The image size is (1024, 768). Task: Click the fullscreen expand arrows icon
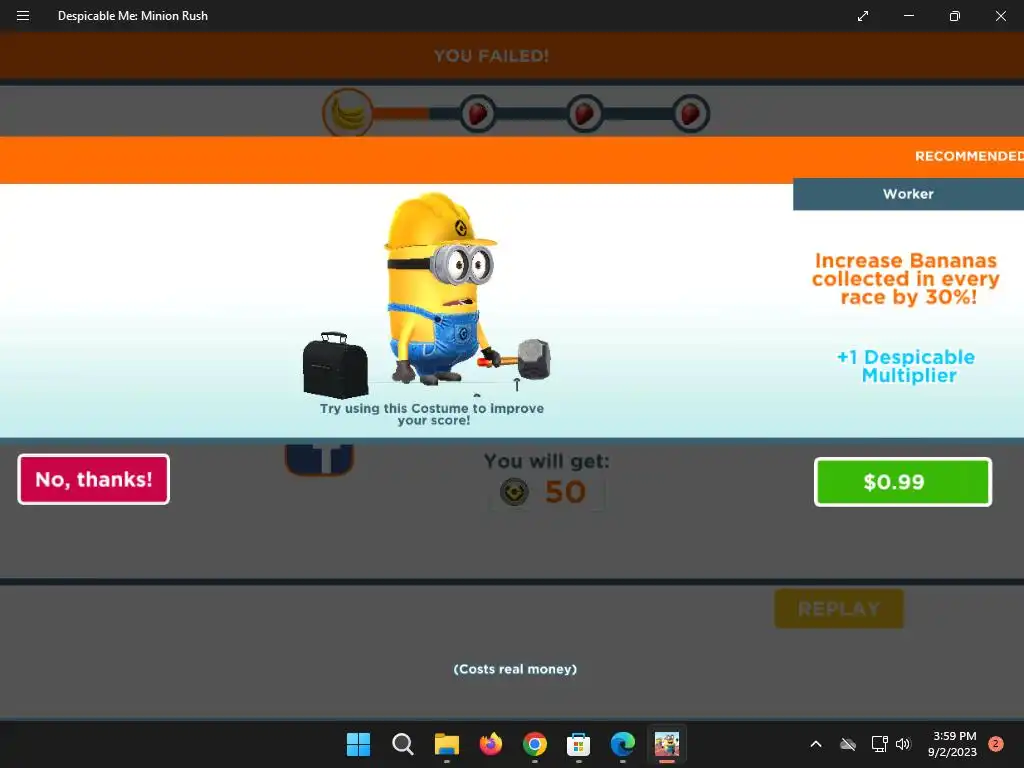coord(863,16)
